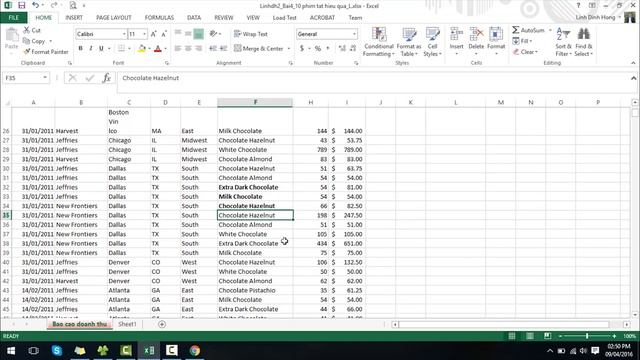Open Sheet1 worksheet tab
The image size is (640, 360).
pos(127,324)
